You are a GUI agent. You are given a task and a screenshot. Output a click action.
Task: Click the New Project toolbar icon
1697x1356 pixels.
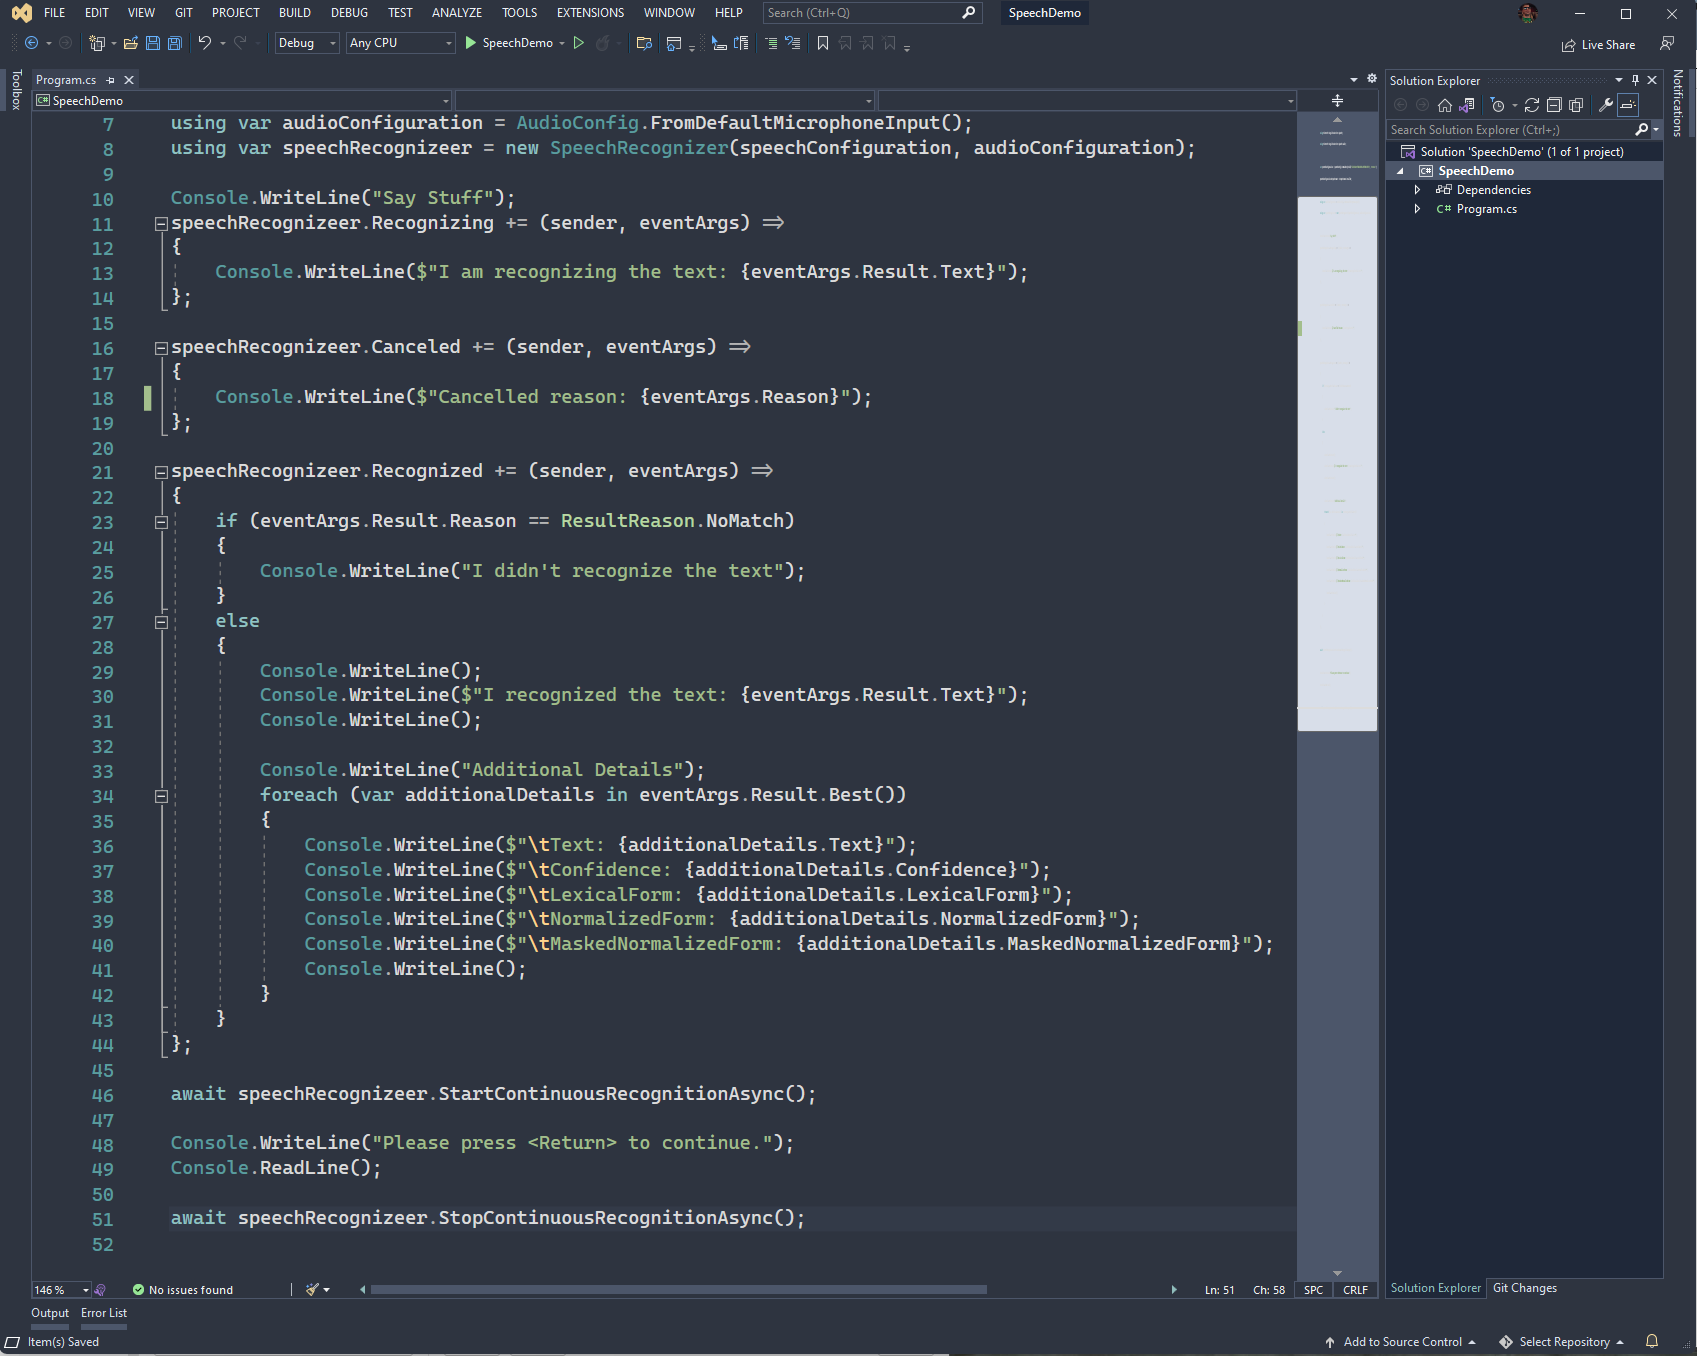pyautogui.click(x=97, y=43)
